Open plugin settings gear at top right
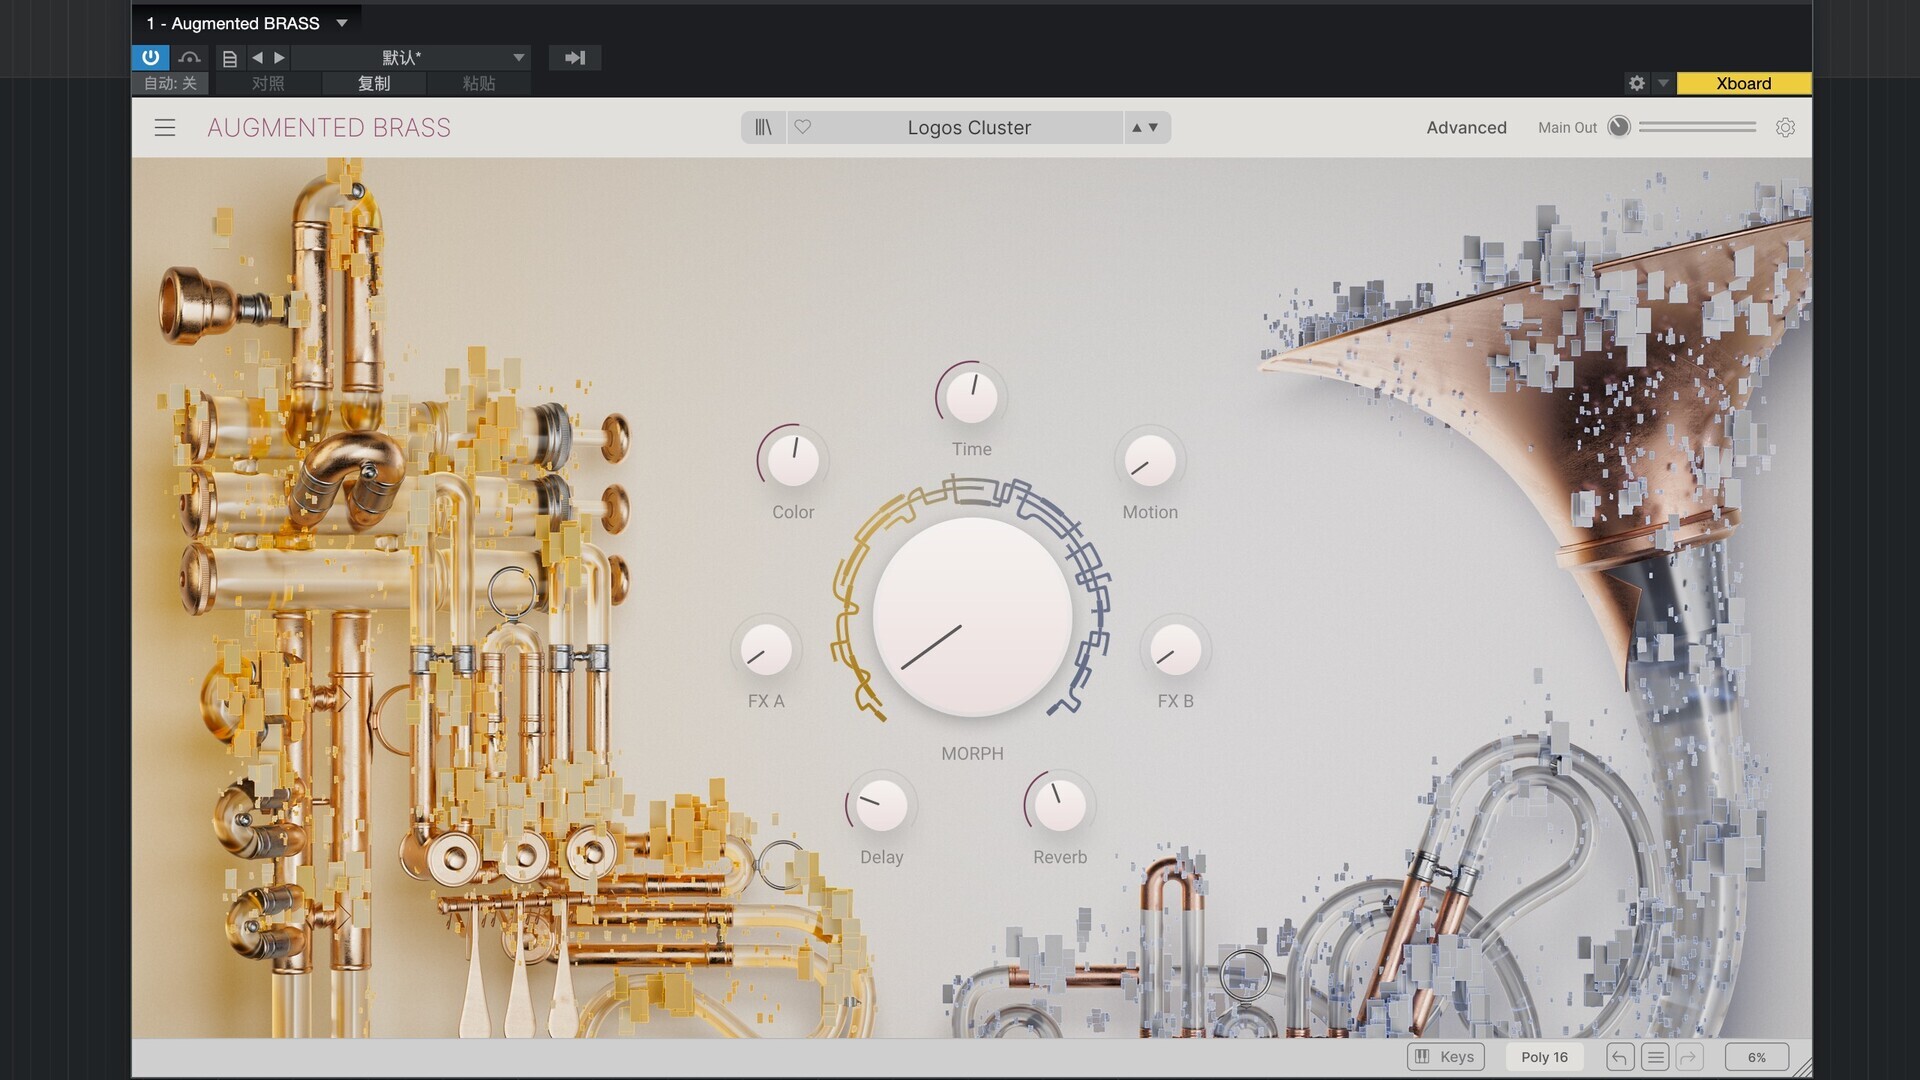Screen dimensions: 1920x1080 [x=1785, y=127]
